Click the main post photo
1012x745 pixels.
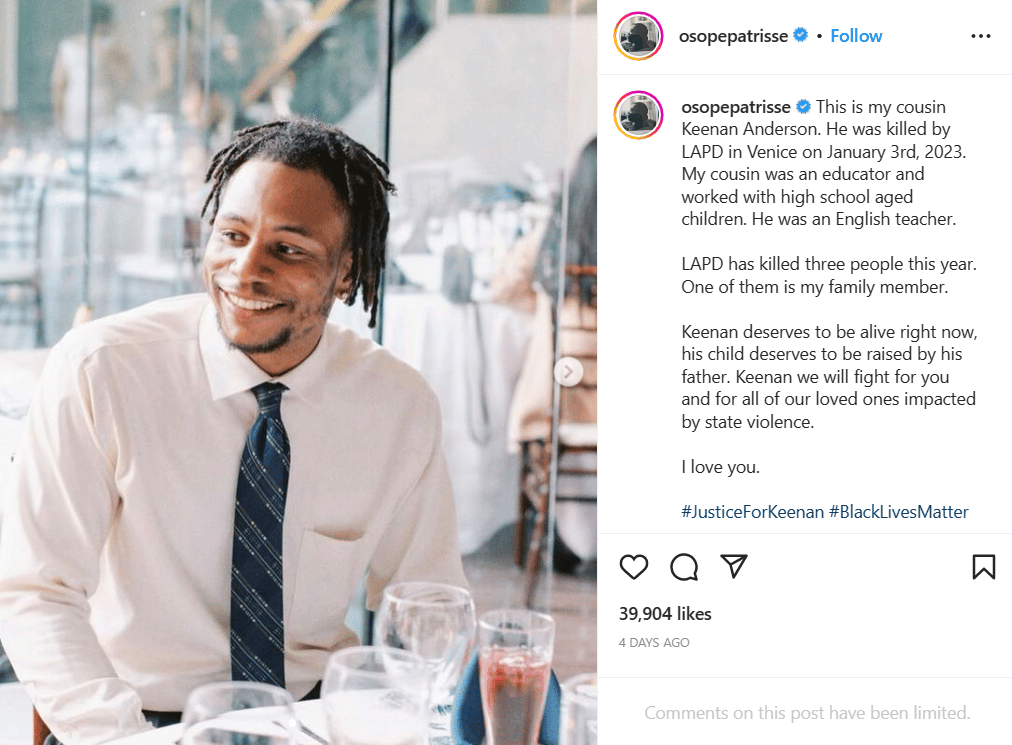[298, 372]
